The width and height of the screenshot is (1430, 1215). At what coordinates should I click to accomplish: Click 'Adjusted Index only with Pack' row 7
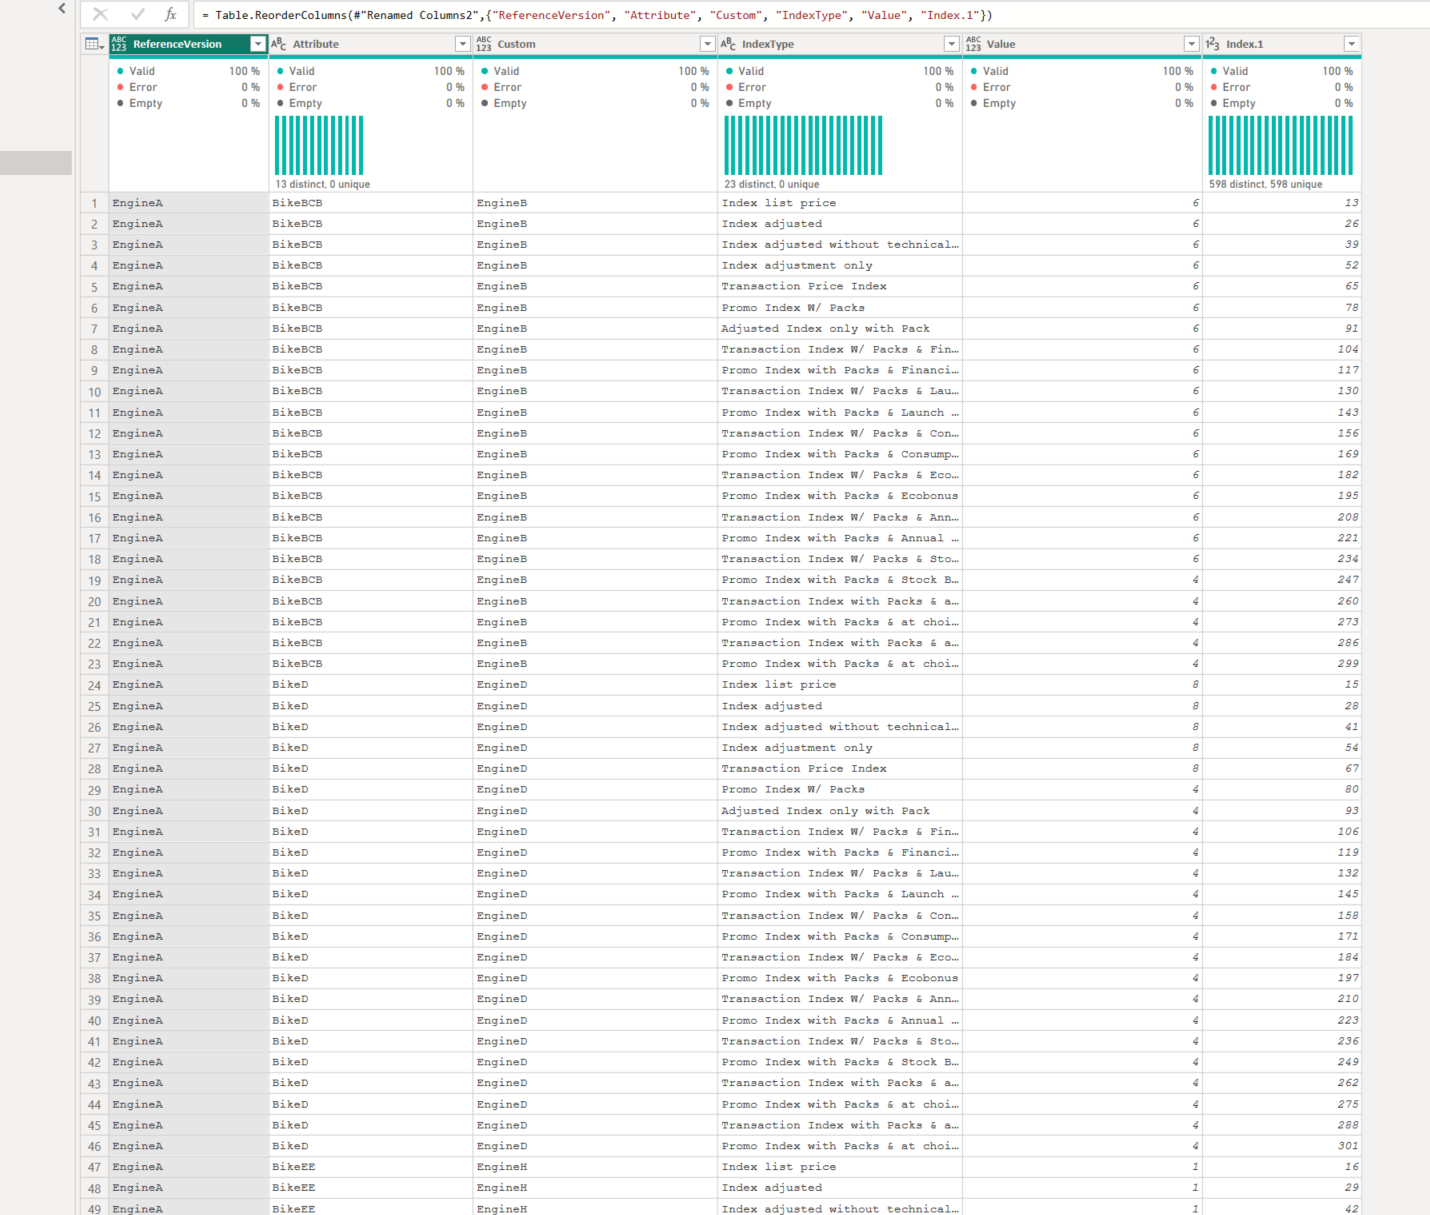(x=840, y=328)
